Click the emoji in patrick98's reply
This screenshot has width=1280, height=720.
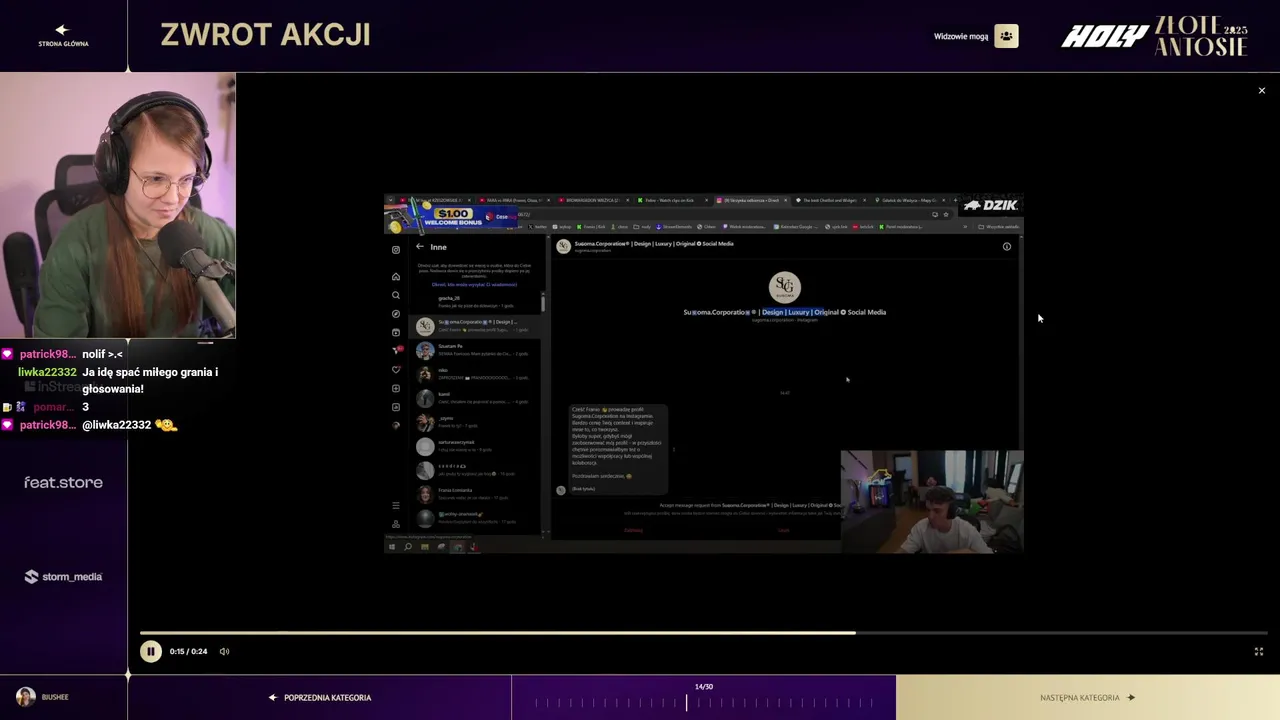[166, 425]
